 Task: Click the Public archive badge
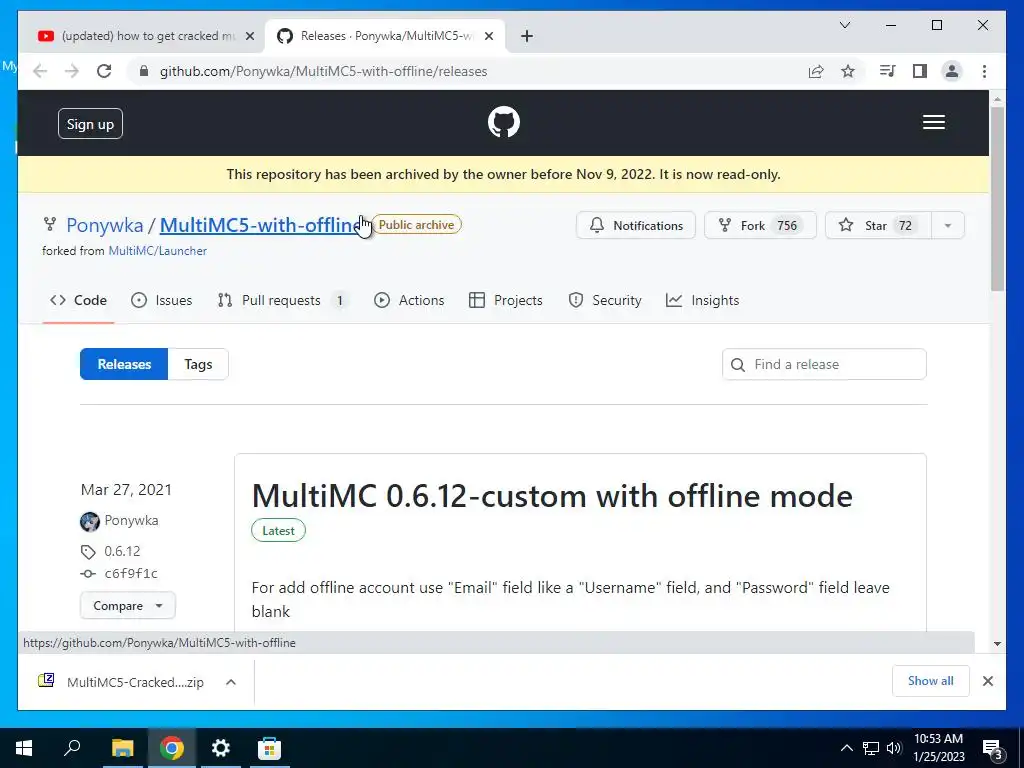coord(416,225)
